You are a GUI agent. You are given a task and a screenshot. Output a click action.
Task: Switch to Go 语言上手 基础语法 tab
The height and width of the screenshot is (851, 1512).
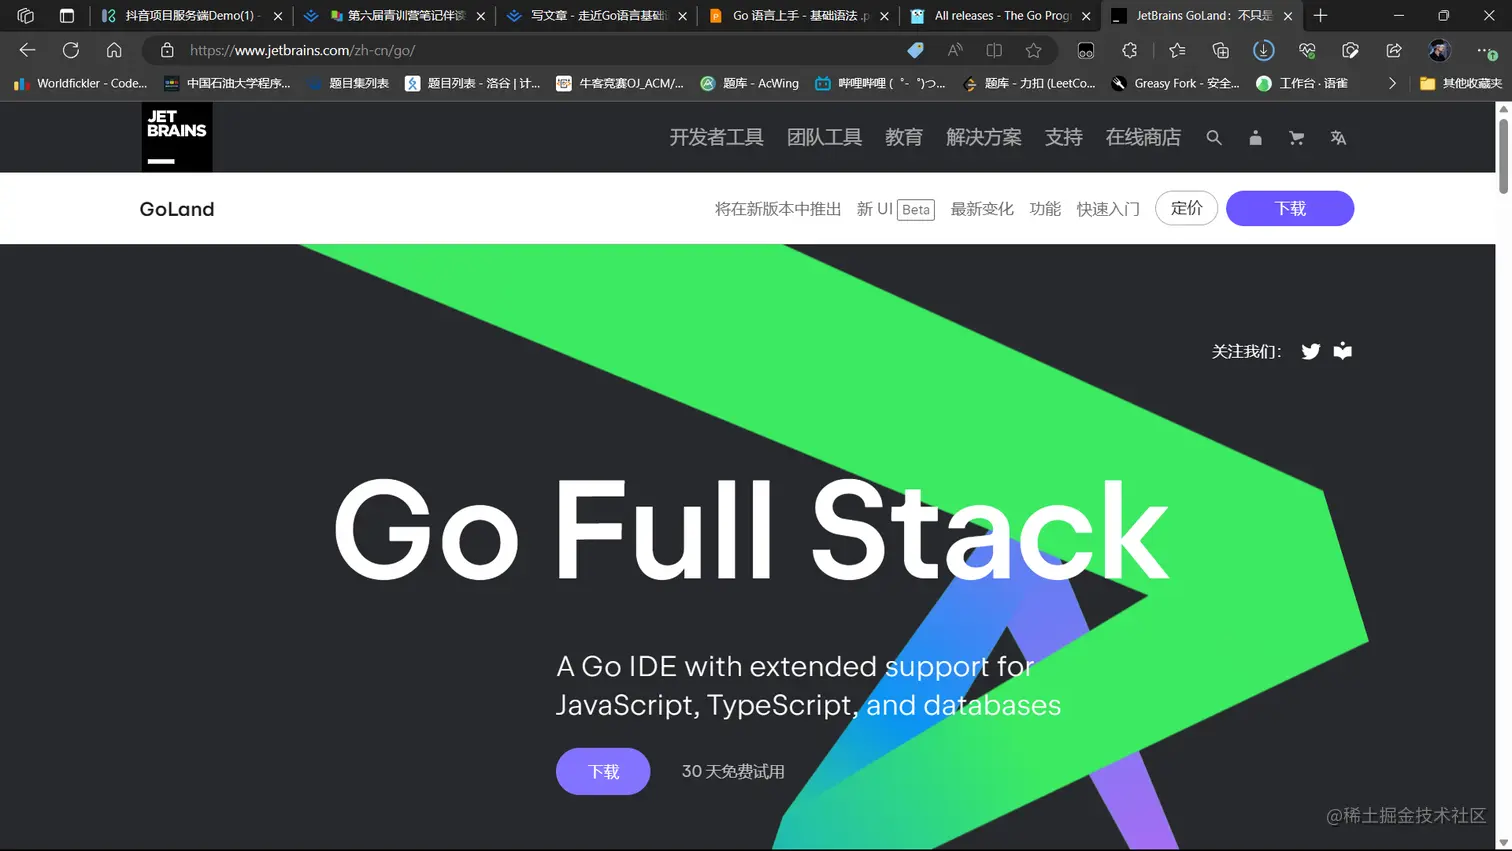coord(798,16)
